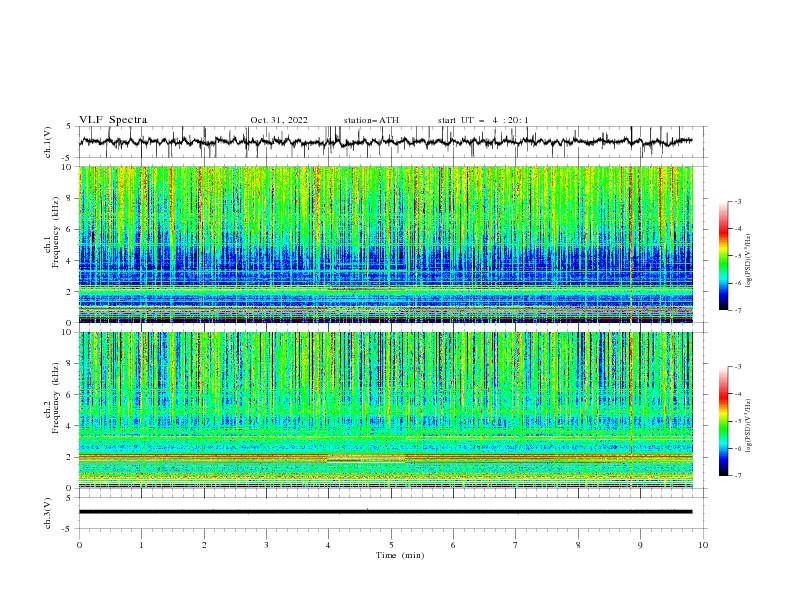Click the "VLF Spectra" title text

(x=113, y=120)
